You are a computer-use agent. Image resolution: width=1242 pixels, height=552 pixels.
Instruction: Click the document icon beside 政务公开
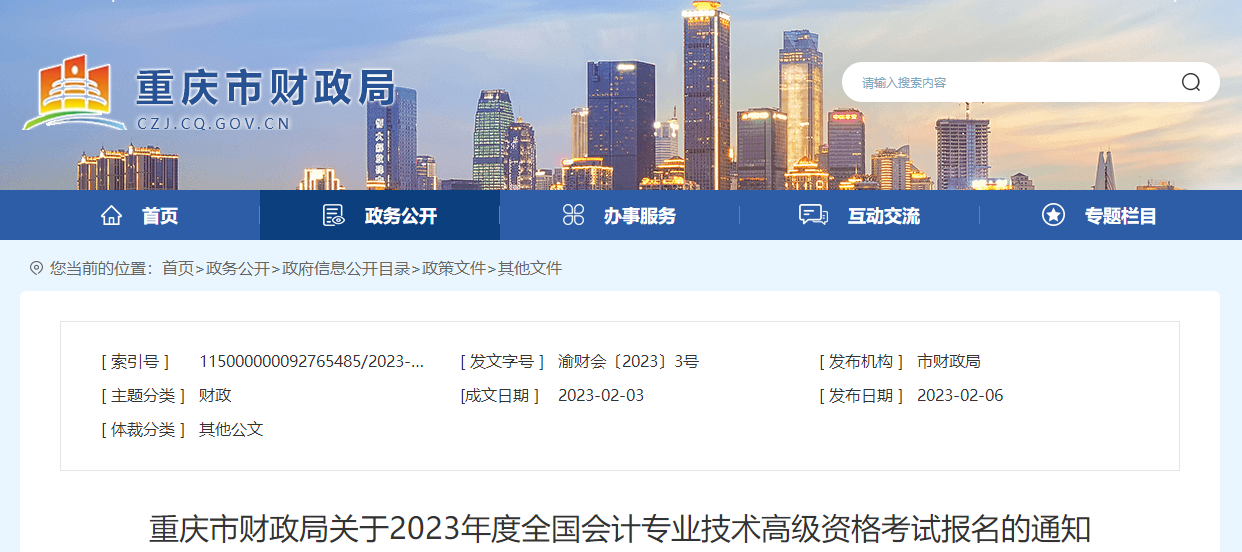pos(333,215)
